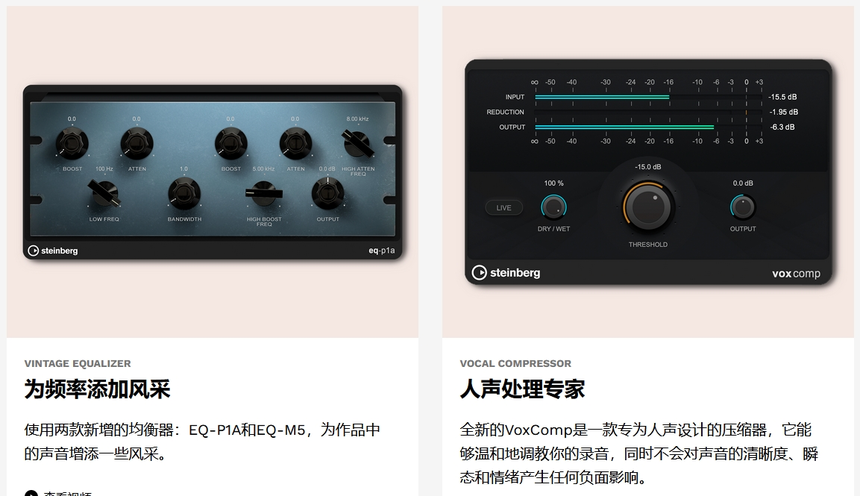
Task: Click the LOW FREQ selector knob
Action: click(x=104, y=194)
